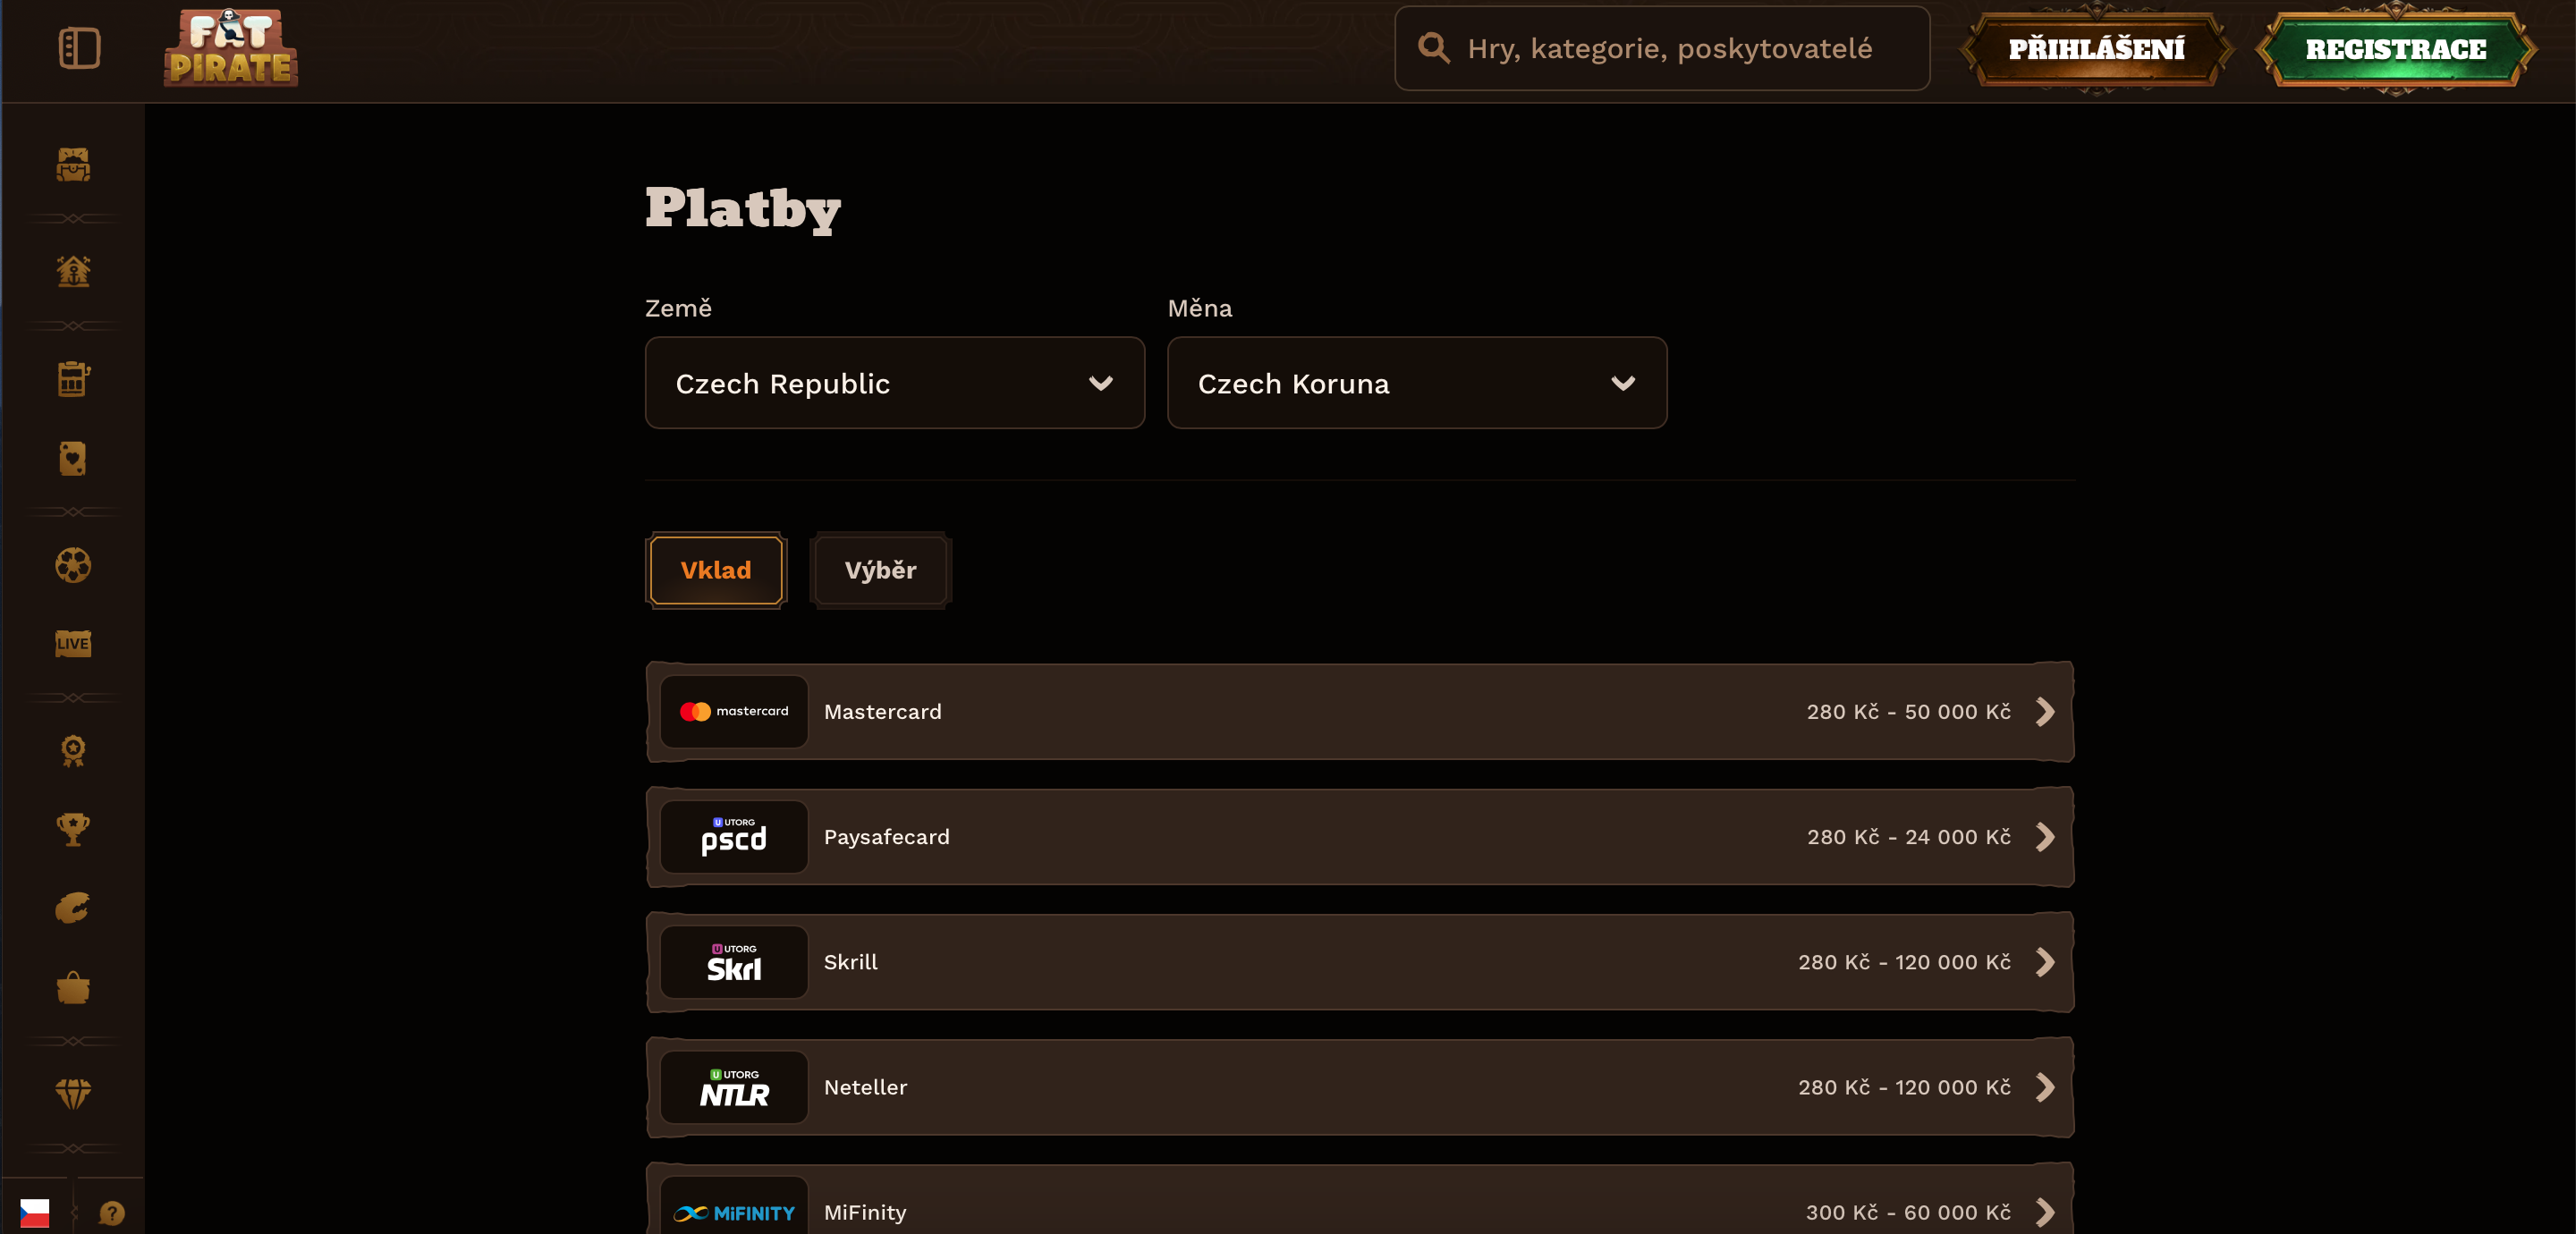Expand the Měna currency dropdown
2576x1234 pixels.
click(1417, 383)
